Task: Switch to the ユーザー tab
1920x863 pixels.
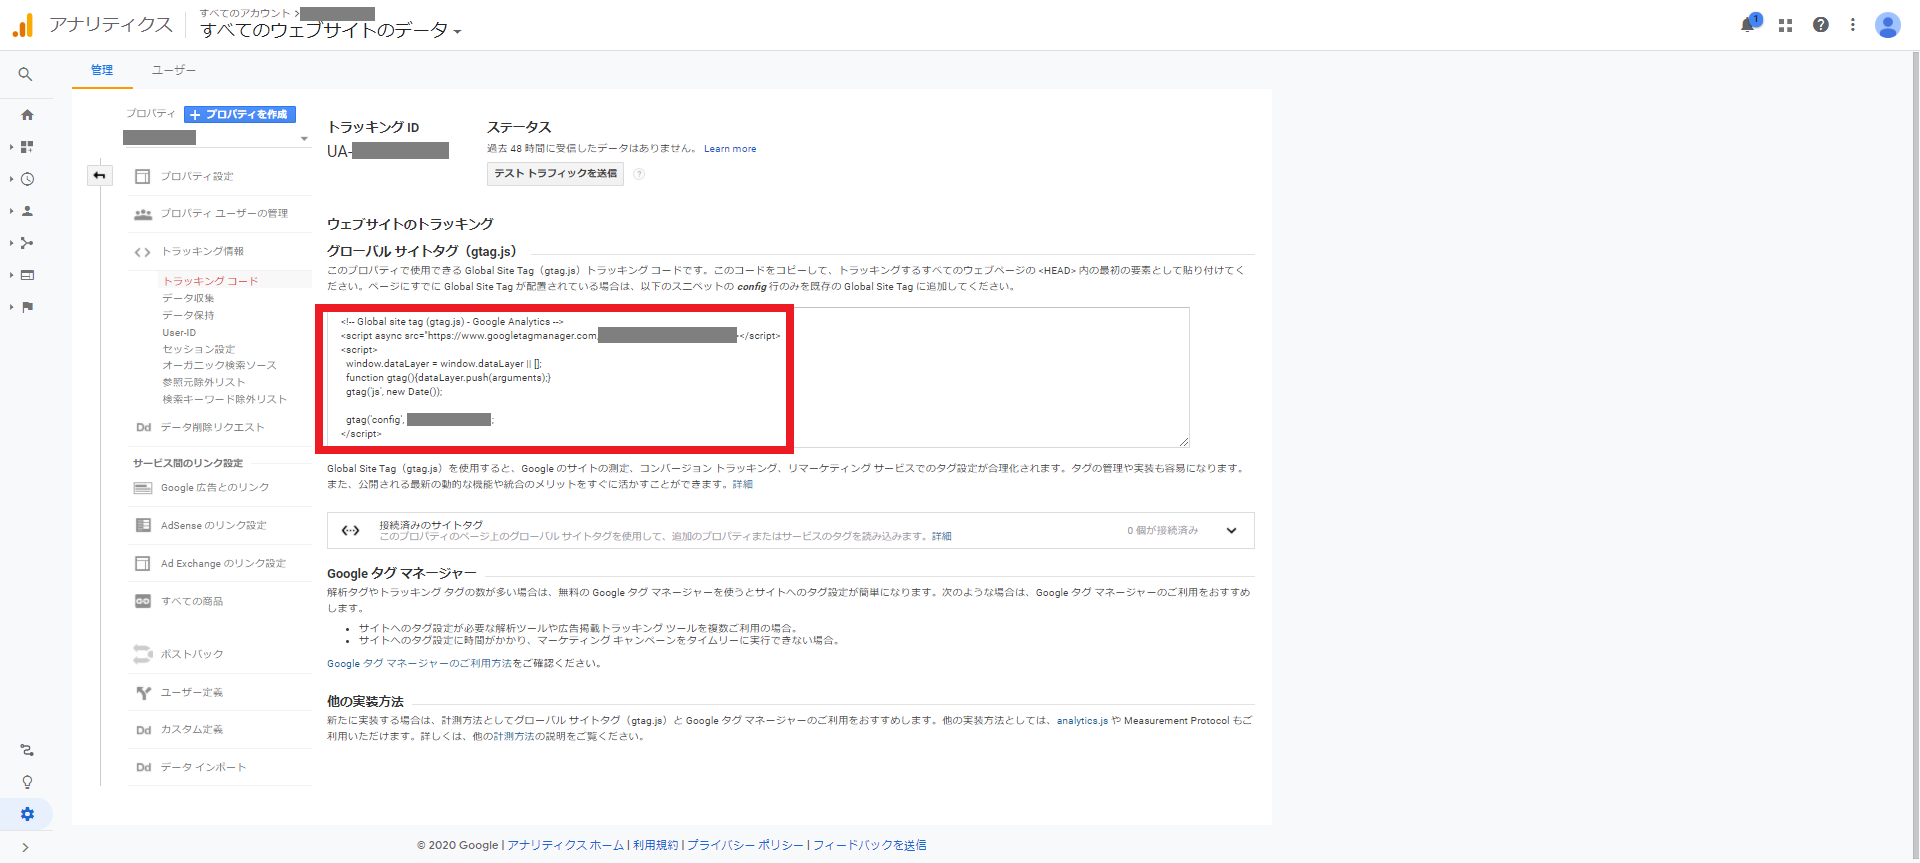Action: tap(174, 70)
